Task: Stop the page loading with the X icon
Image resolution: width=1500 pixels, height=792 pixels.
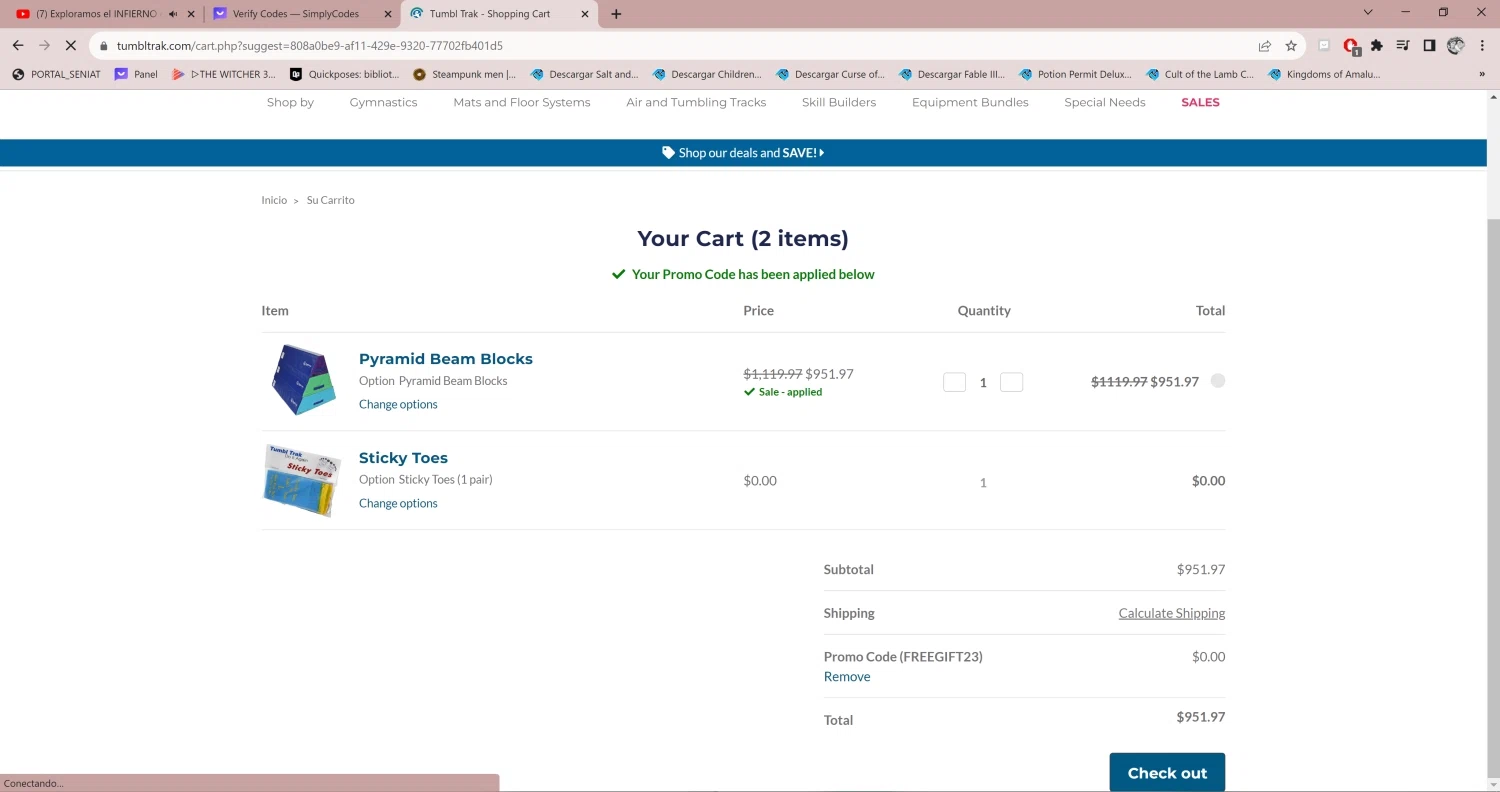Action: [70, 45]
